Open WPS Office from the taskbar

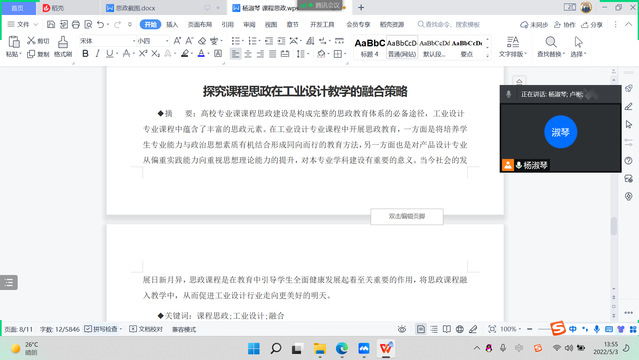(x=386, y=349)
